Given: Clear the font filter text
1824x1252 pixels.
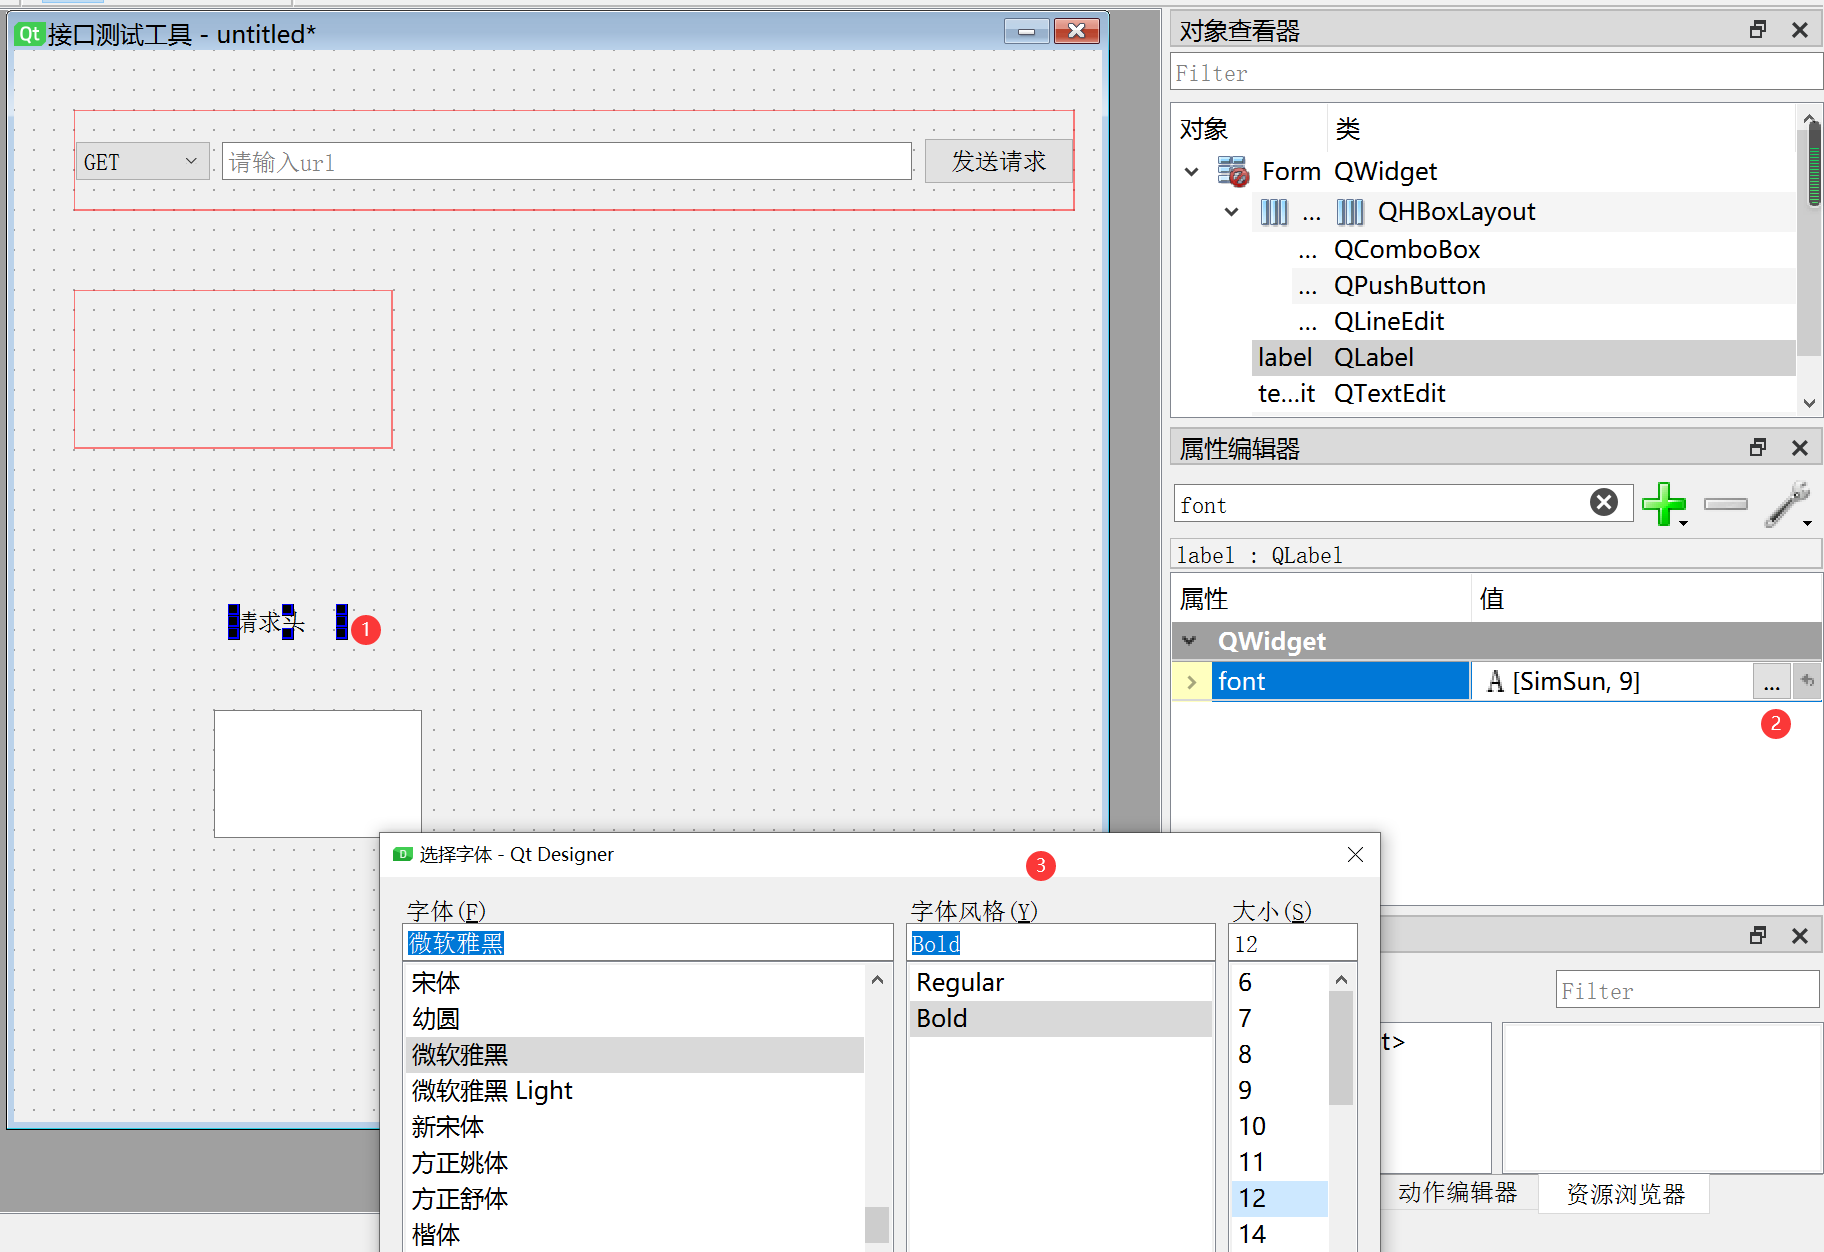Looking at the screenshot, I should (1604, 502).
